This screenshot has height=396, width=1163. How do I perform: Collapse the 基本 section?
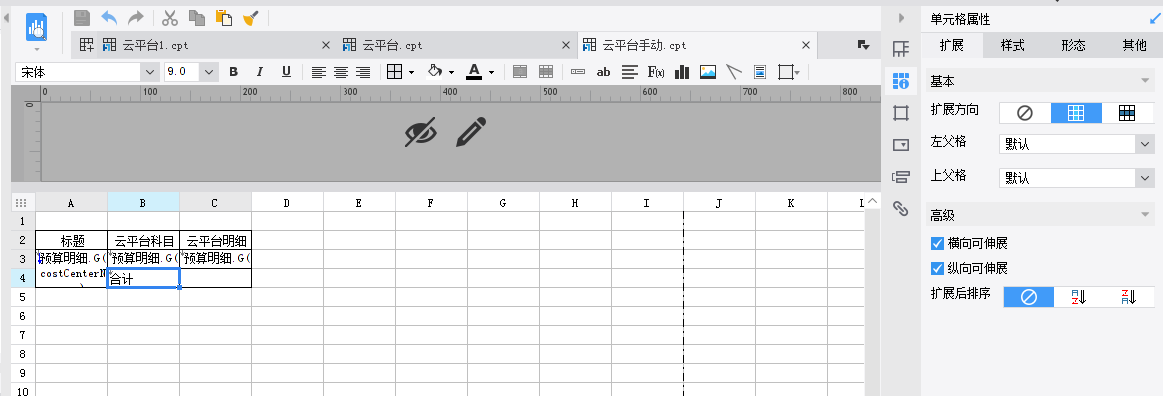(x=1145, y=81)
